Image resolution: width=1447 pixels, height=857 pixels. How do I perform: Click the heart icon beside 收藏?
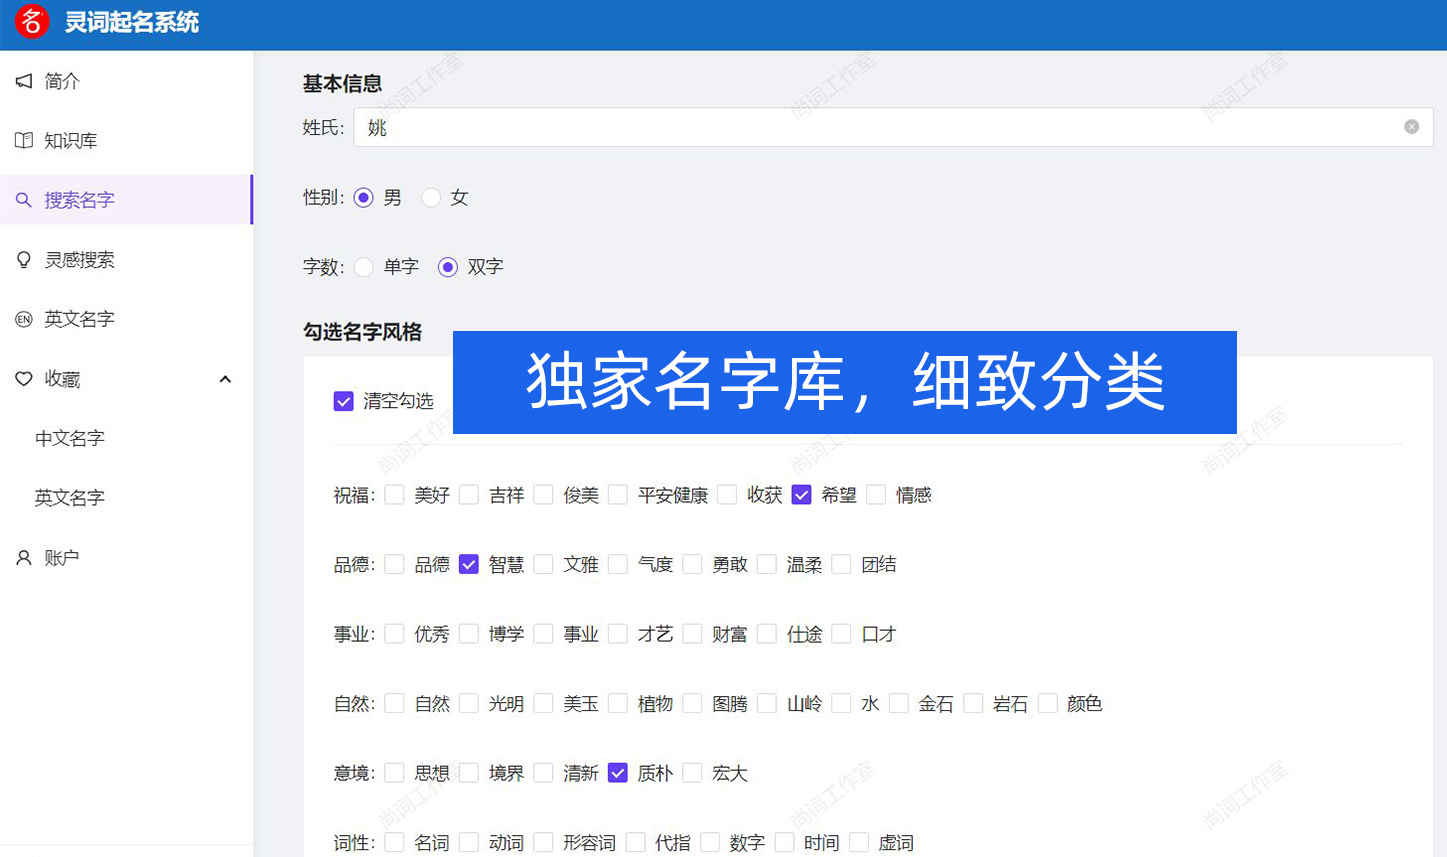[24, 379]
